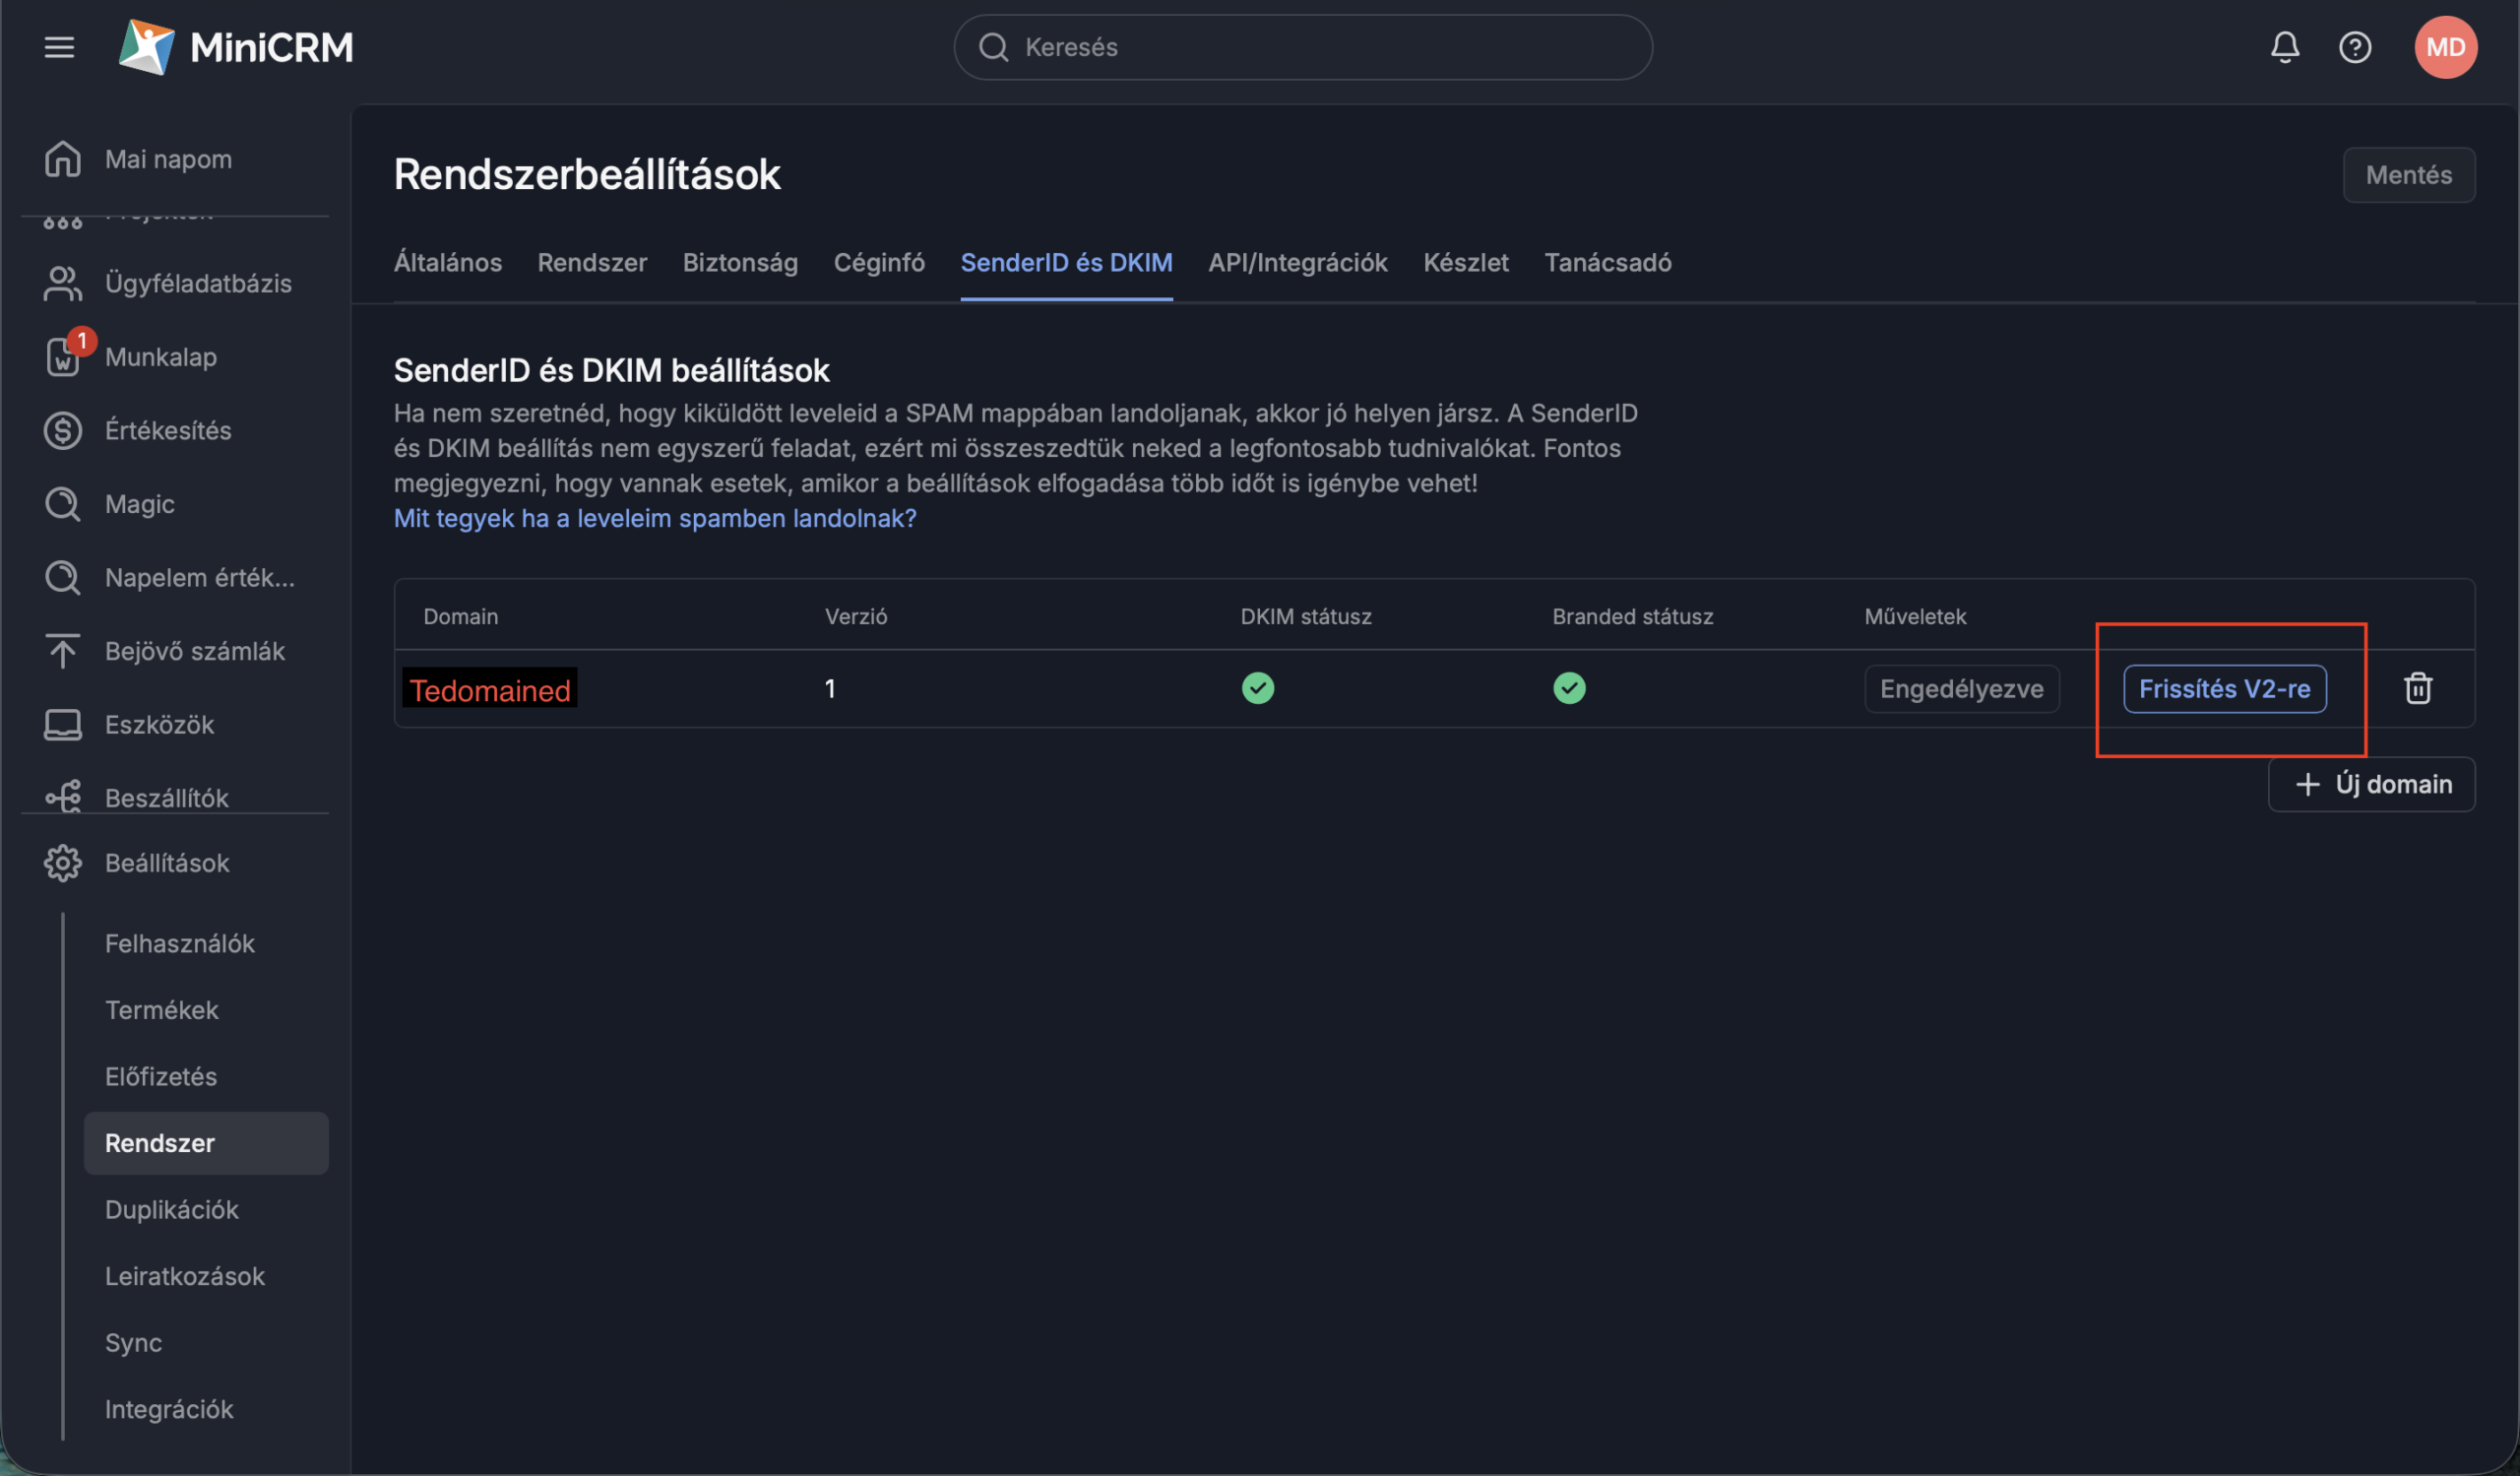Open Értékesítés from the sidebar
The height and width of the screenshot is (1476, 2520).
point(167,431)
